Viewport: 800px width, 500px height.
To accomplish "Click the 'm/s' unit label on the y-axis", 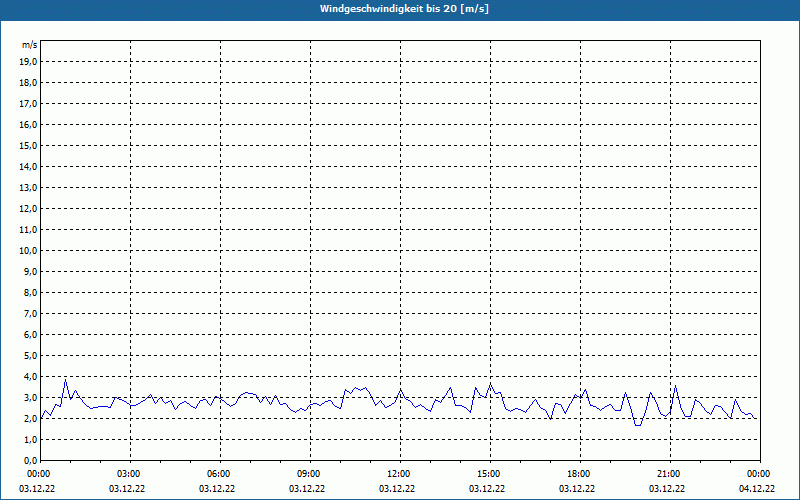I will coord(30,45).
